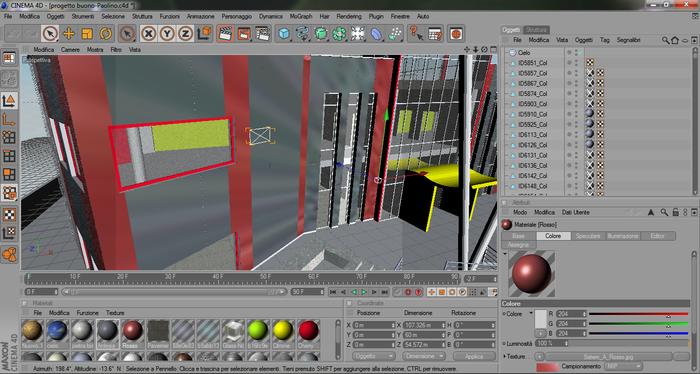Select the Rotate tool icon
700x374 pixels.
click(x=106, y=33)
